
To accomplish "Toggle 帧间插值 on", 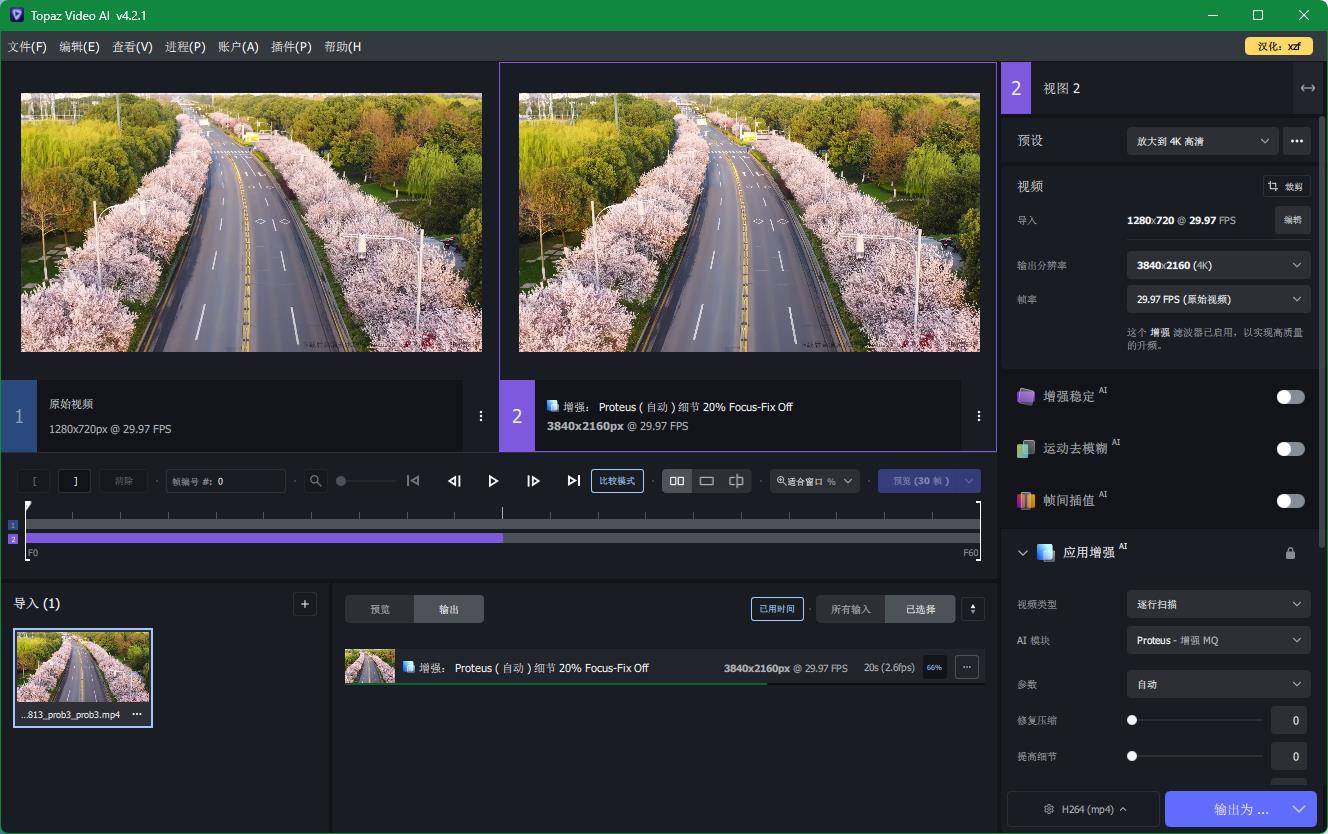I will tap(1290, 501).
